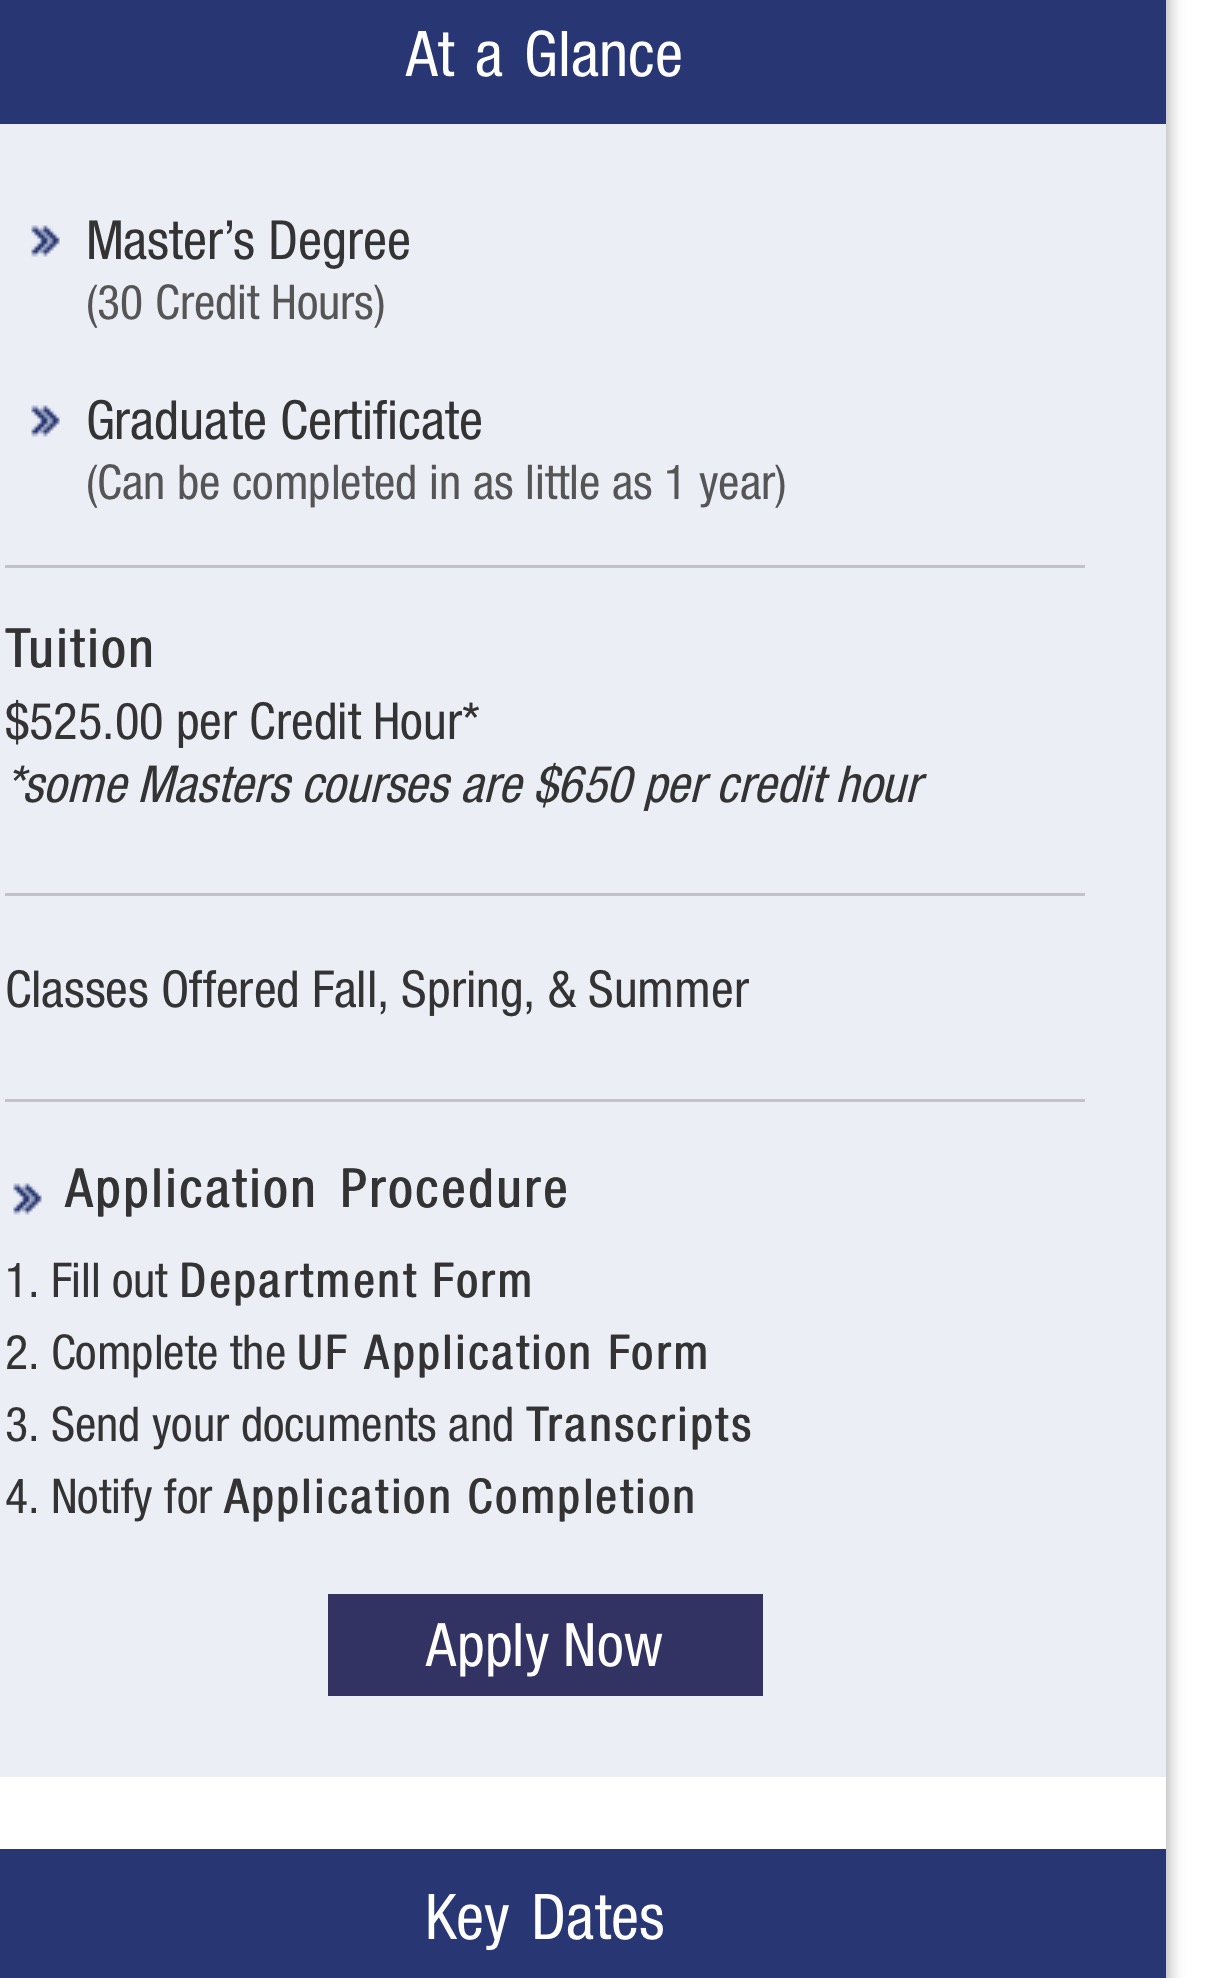Click the vertical scrollbar at the right edge
The height and width of the screenshot is (1978, 1225).
tap(1196, 989)
